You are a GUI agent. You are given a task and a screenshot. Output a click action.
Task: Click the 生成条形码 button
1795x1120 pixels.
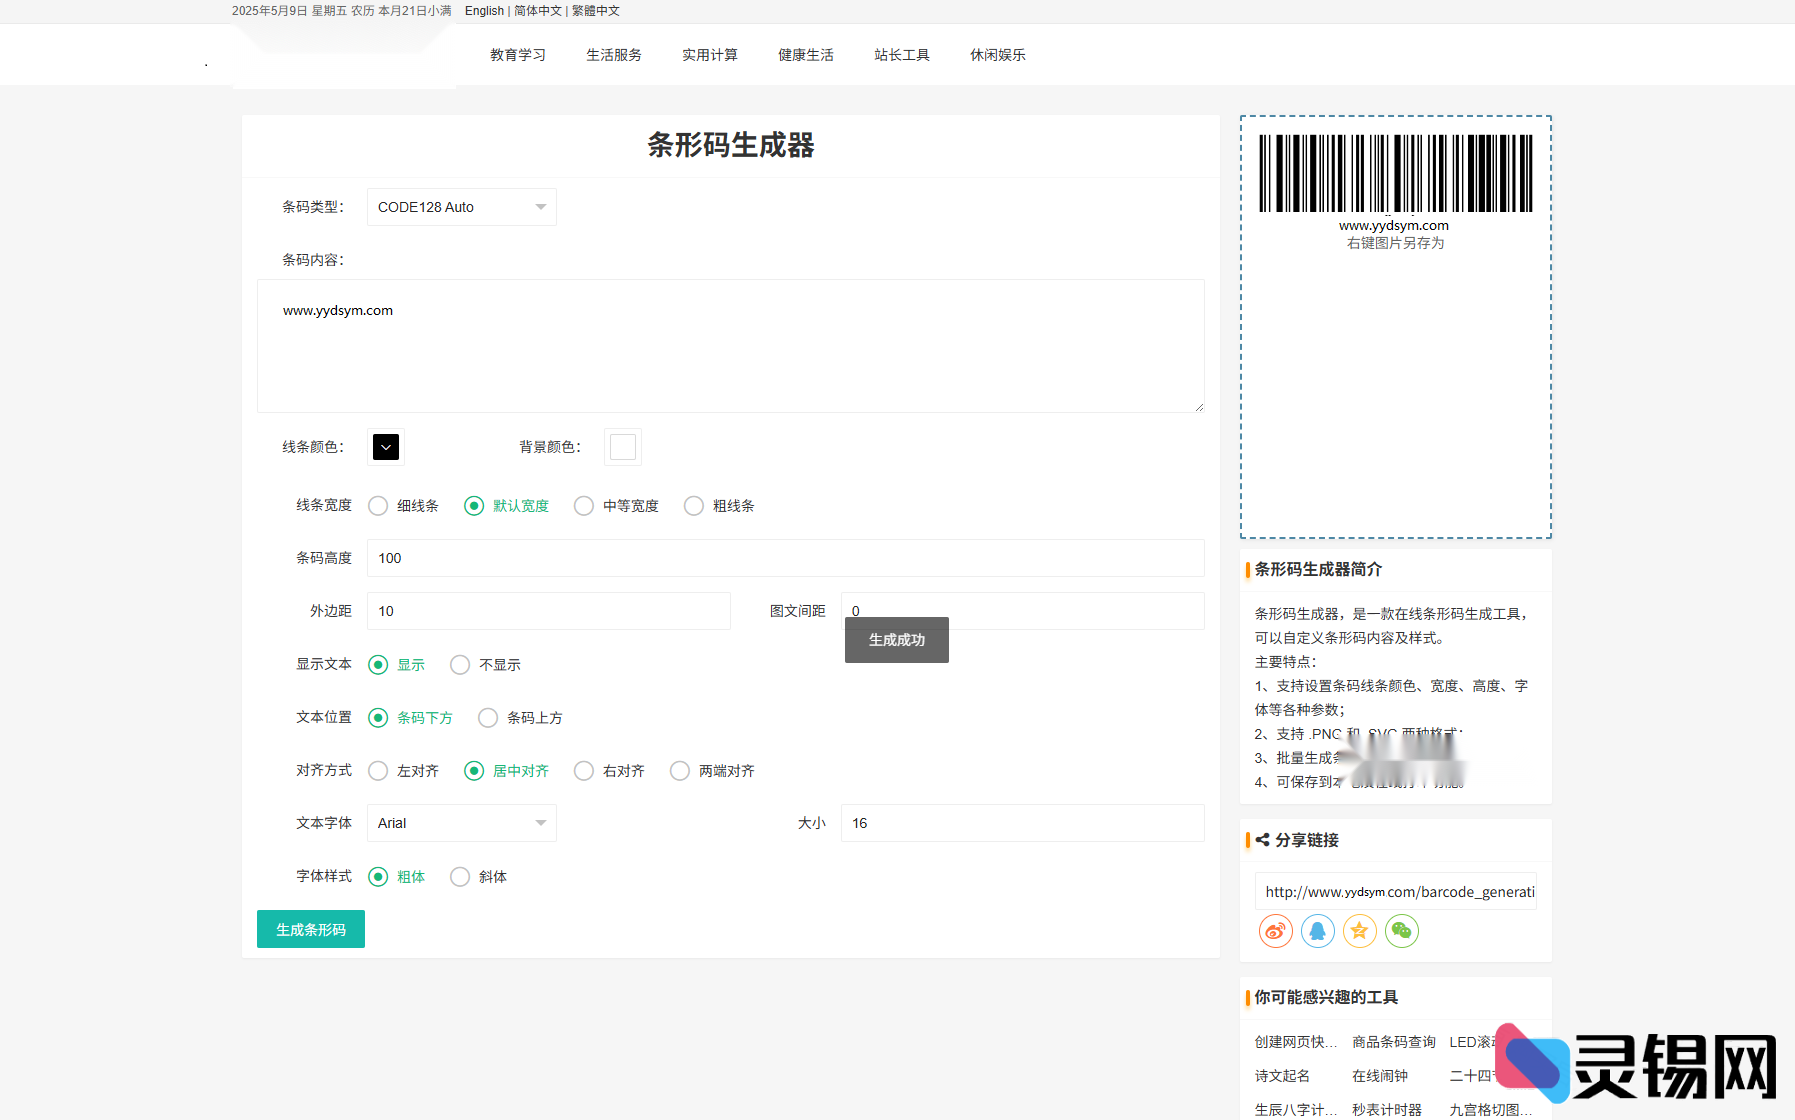click(311, 929)
